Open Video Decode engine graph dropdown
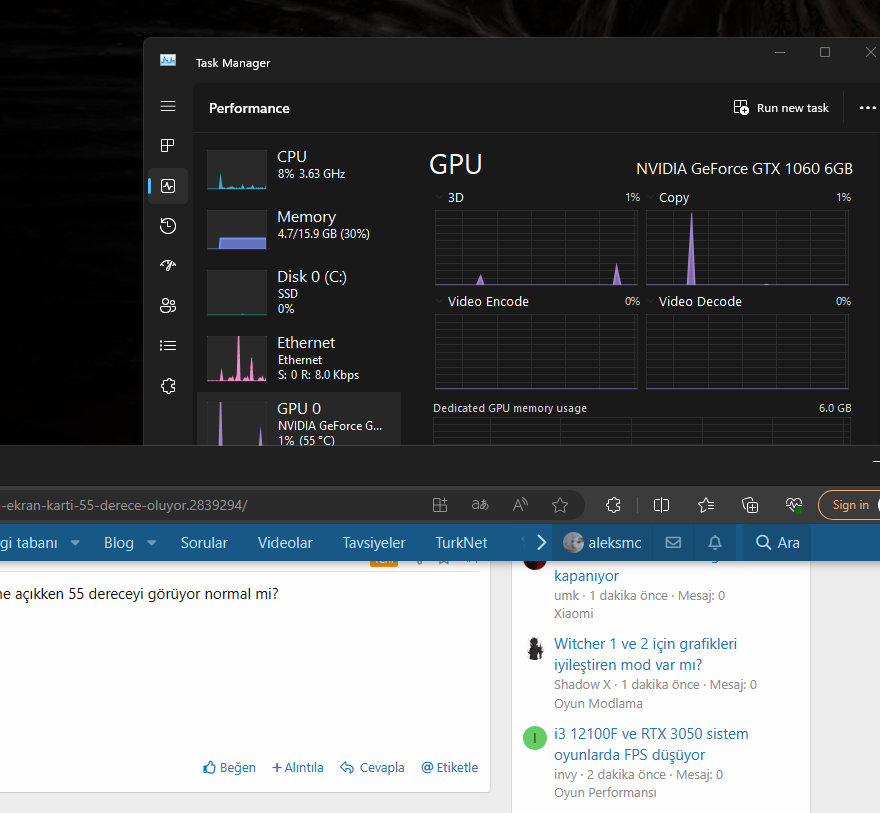This screenshot has width=880, height=813. point(650,301)
